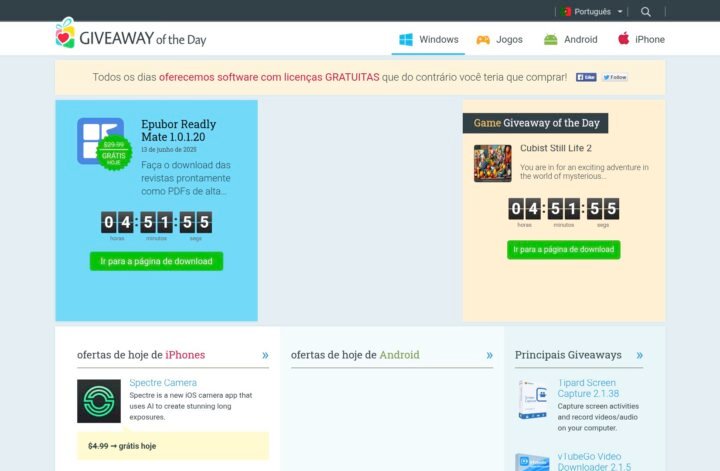This screenshot has width=720, height=471.
Task: Switch to the Android tab
Action: [x=570, y=39]
